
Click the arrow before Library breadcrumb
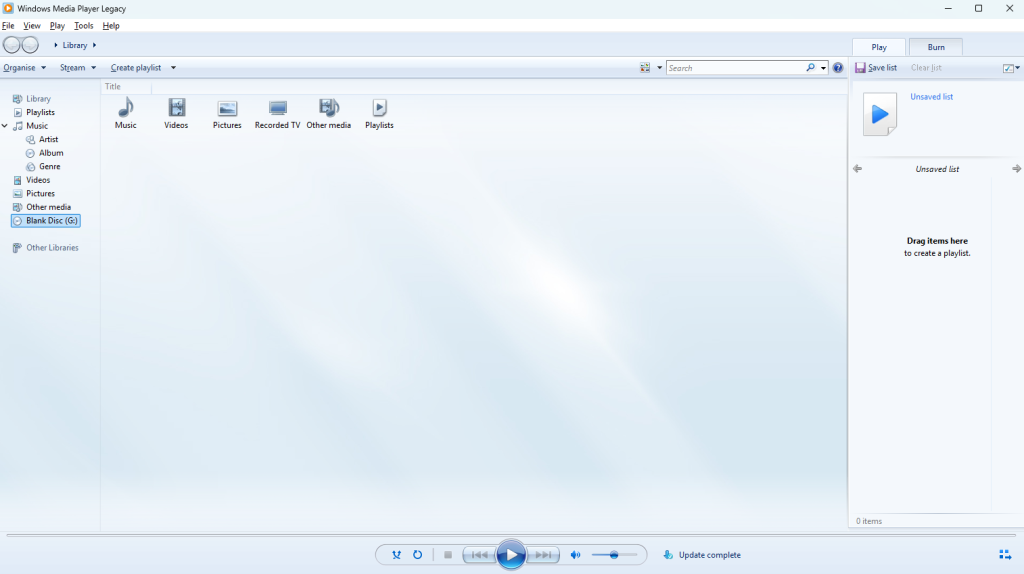click(56, 46)
